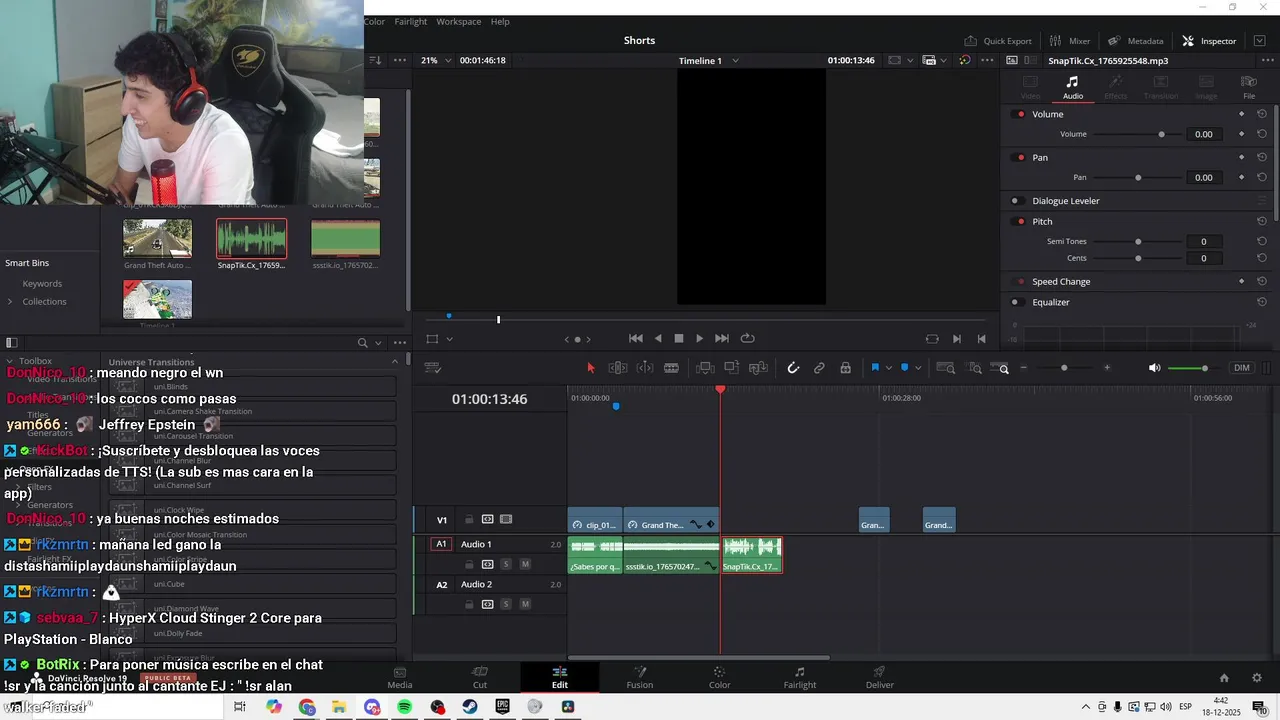Toggle Loop playback button

[x=747, y=339]
